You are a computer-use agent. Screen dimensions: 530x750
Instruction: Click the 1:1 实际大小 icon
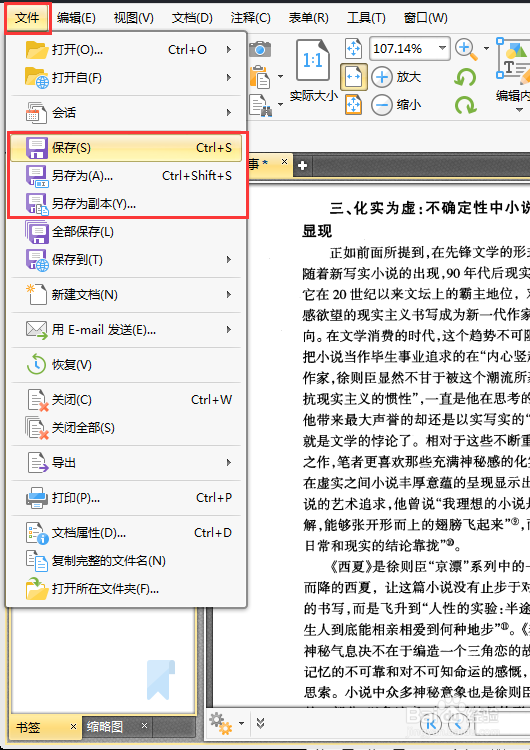[x=313, y=60]
